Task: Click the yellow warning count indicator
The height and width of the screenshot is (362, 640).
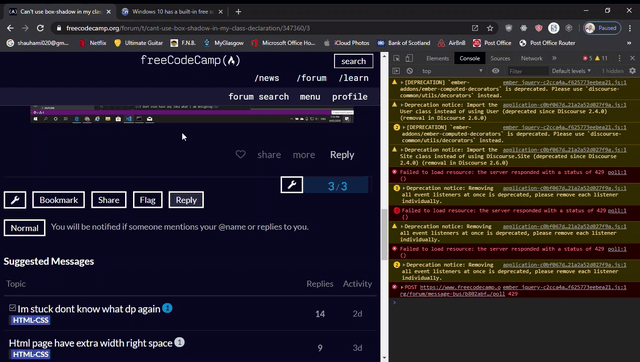Action: (602, 58)
